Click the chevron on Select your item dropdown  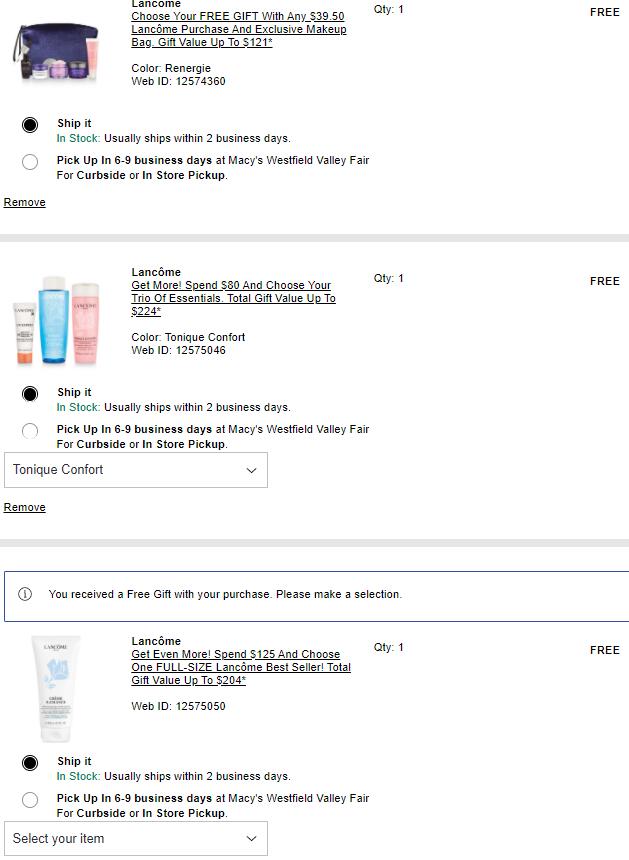point(251,839)
